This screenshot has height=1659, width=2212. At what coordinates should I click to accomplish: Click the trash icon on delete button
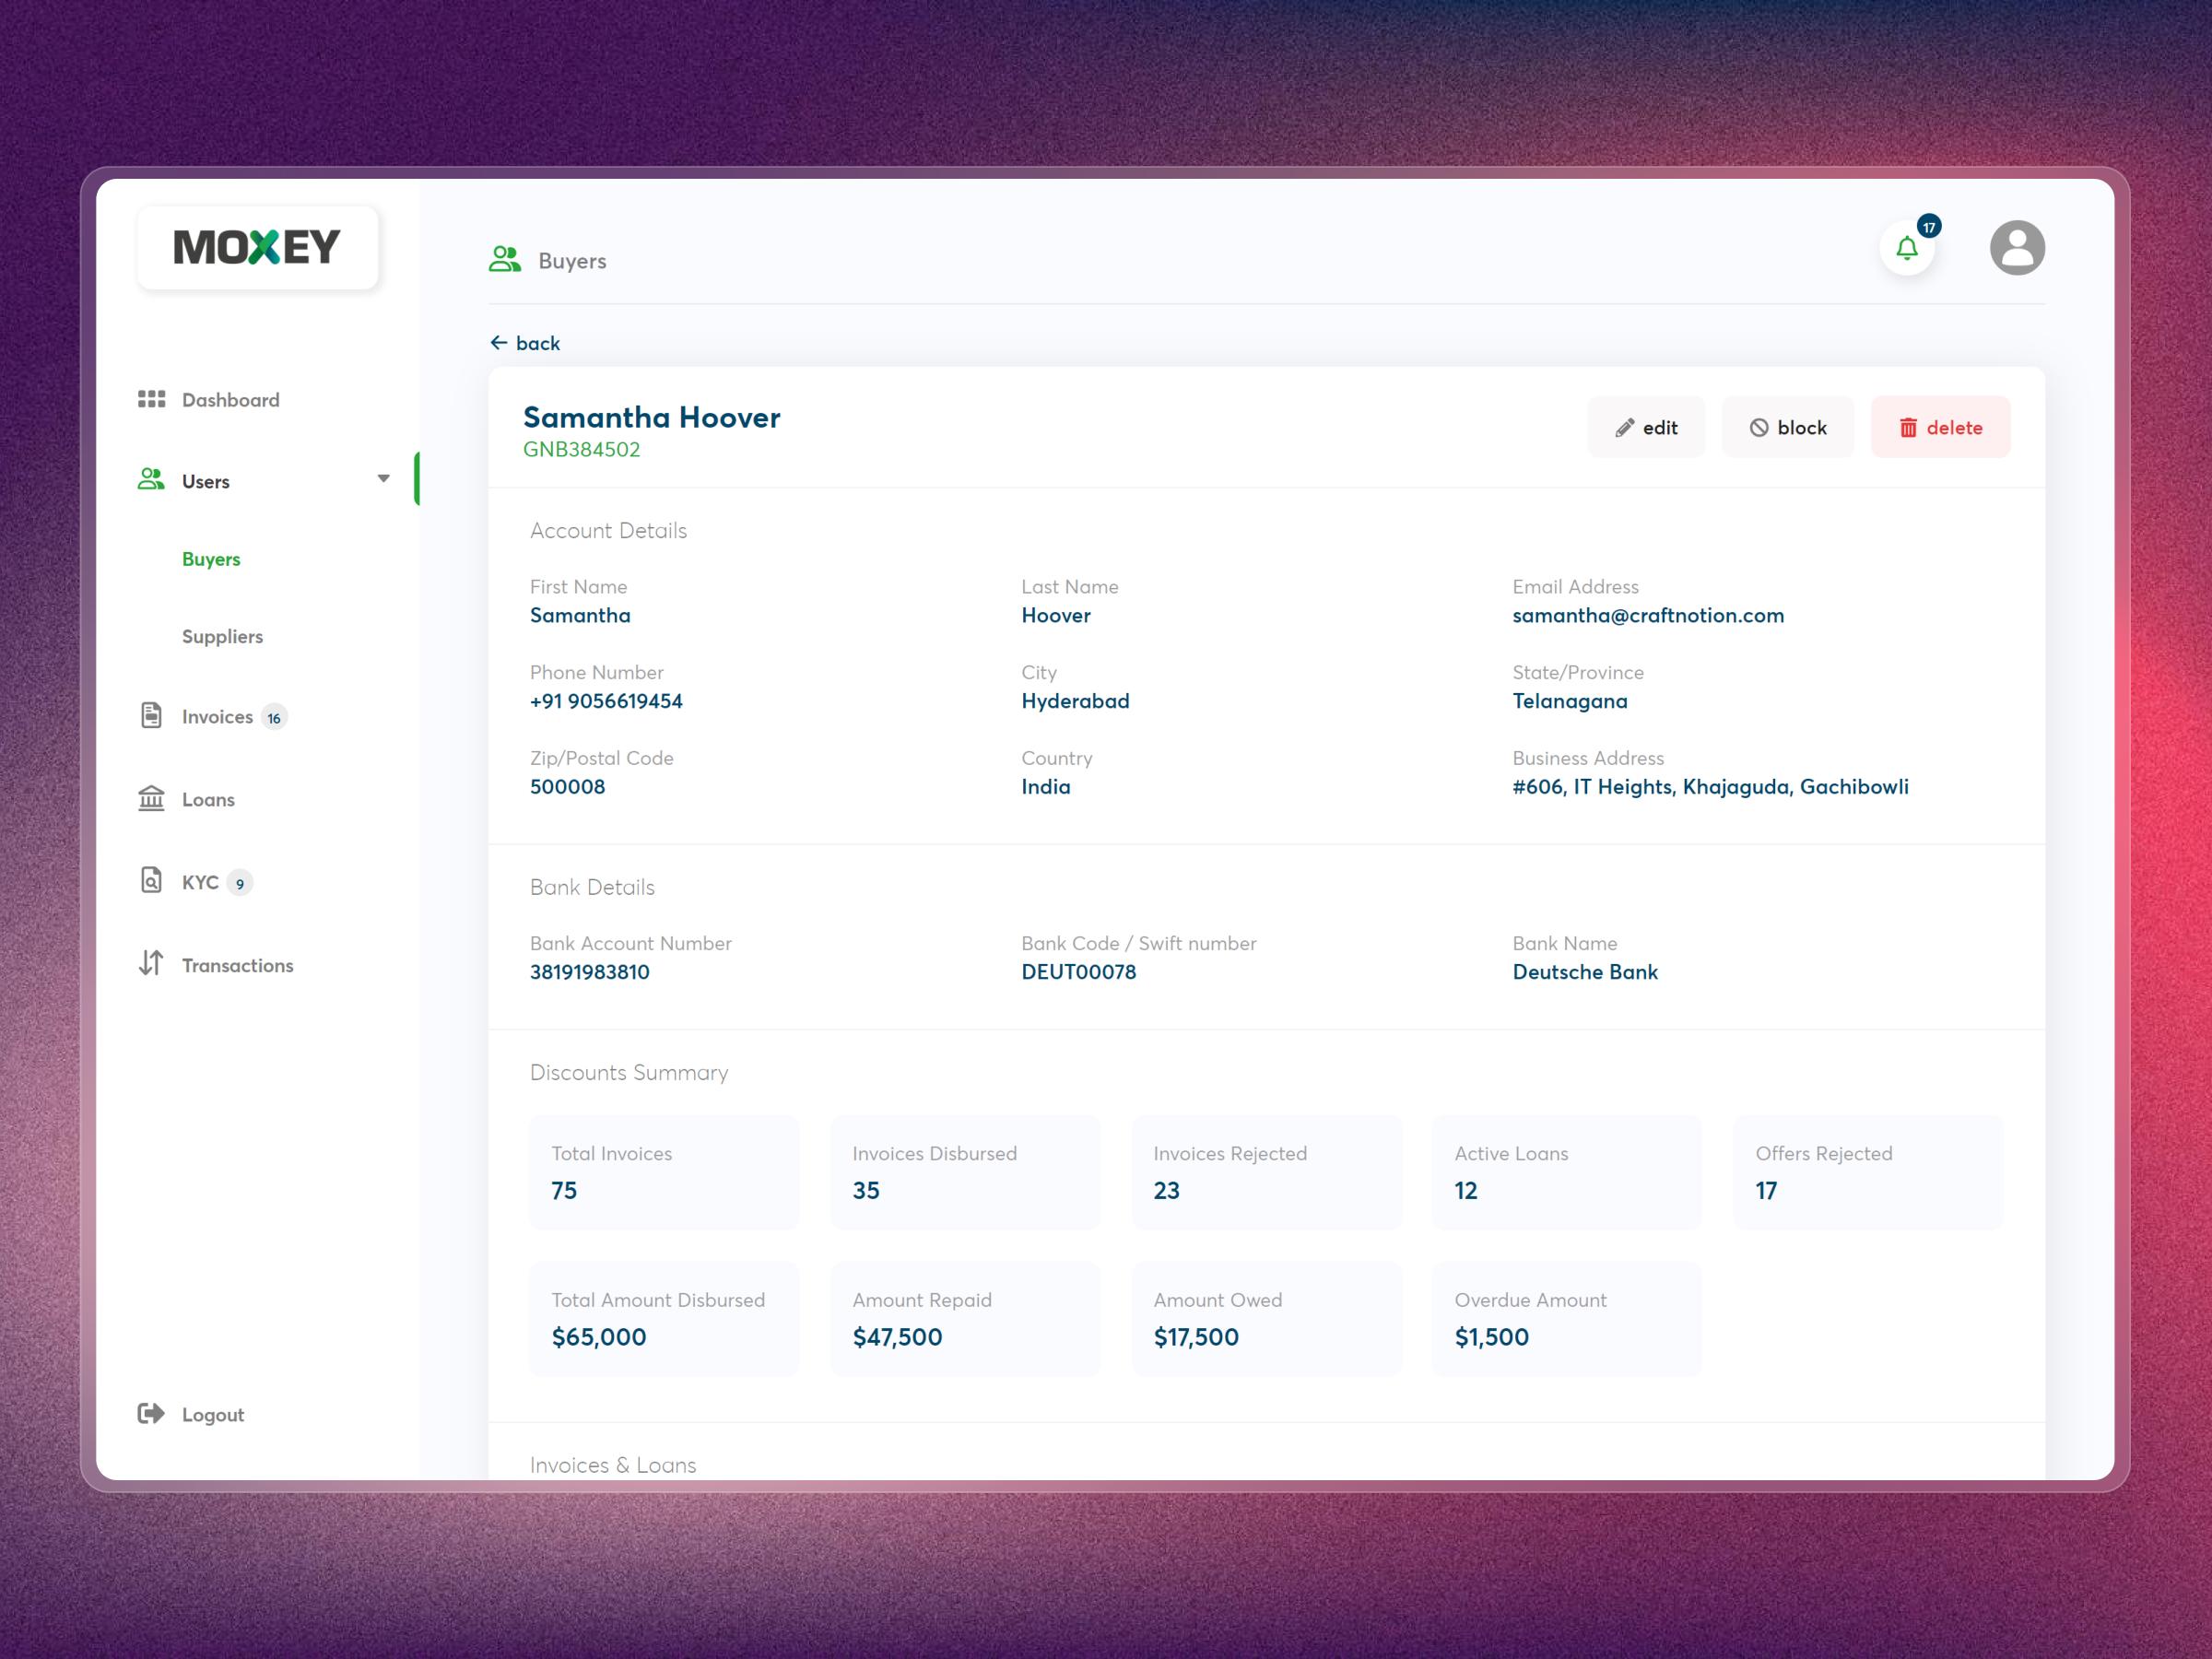1908,428
